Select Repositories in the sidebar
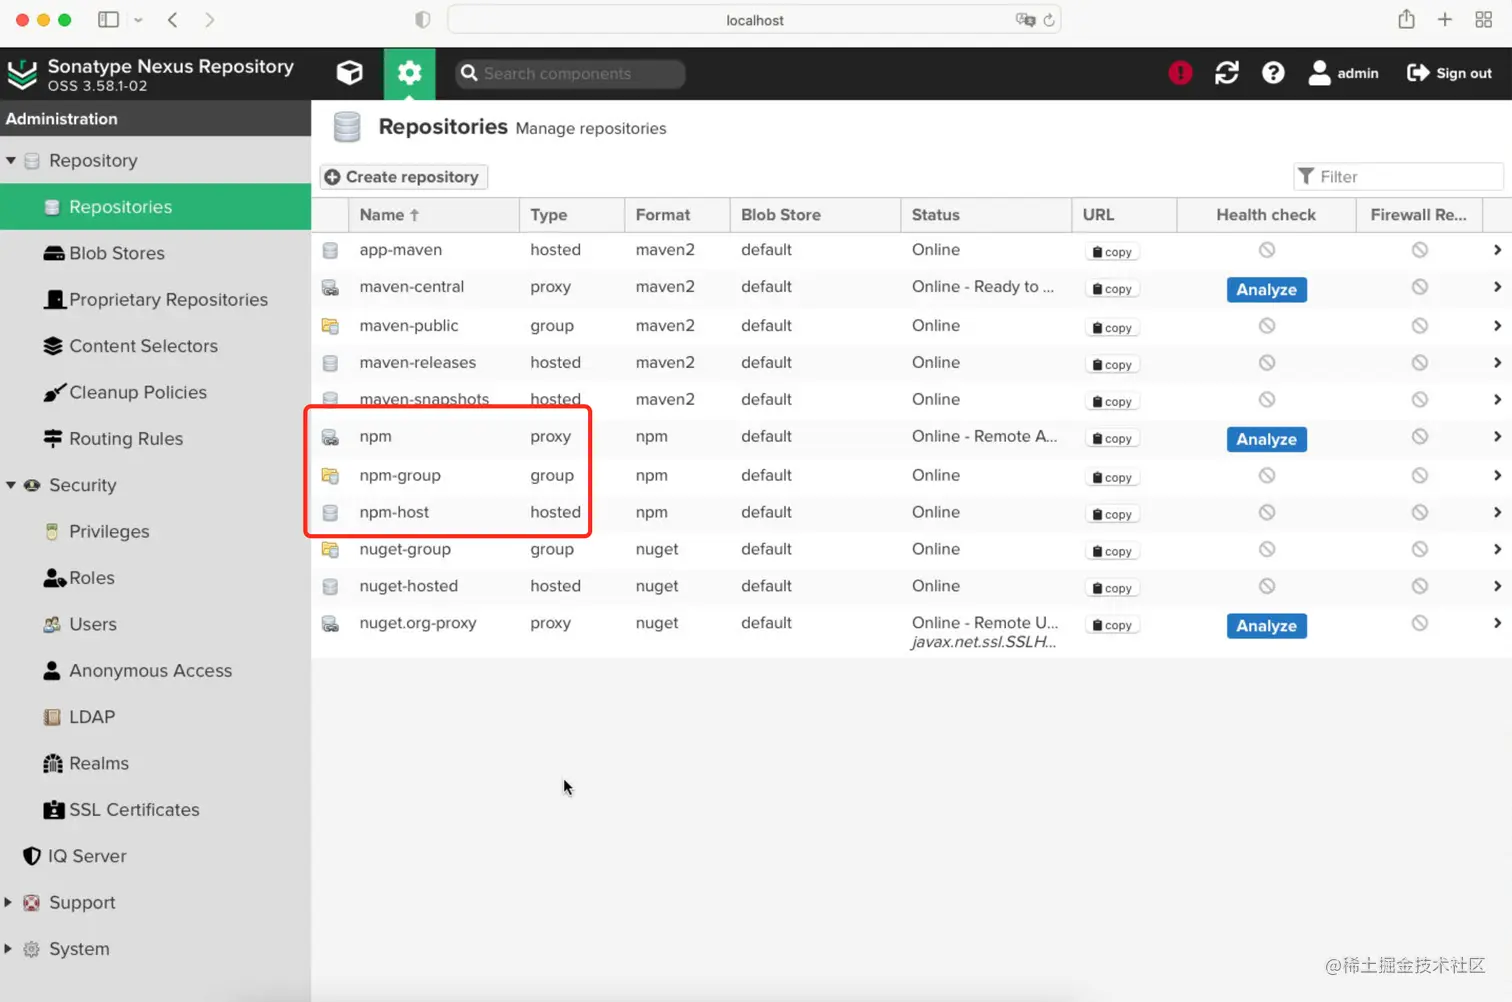Image resolution: width=1512 pixels, height=1002 pixels. coord(155,207)
